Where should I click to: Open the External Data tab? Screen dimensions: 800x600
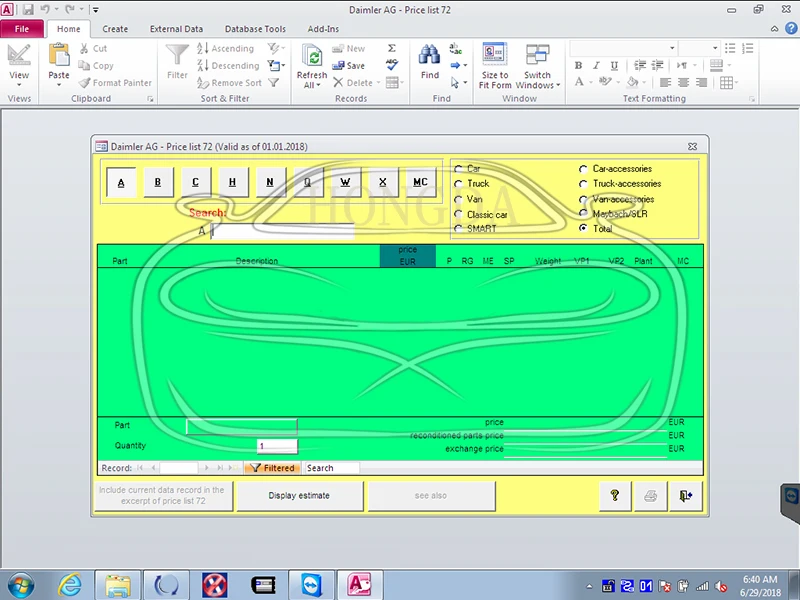[x=176, y=29]
